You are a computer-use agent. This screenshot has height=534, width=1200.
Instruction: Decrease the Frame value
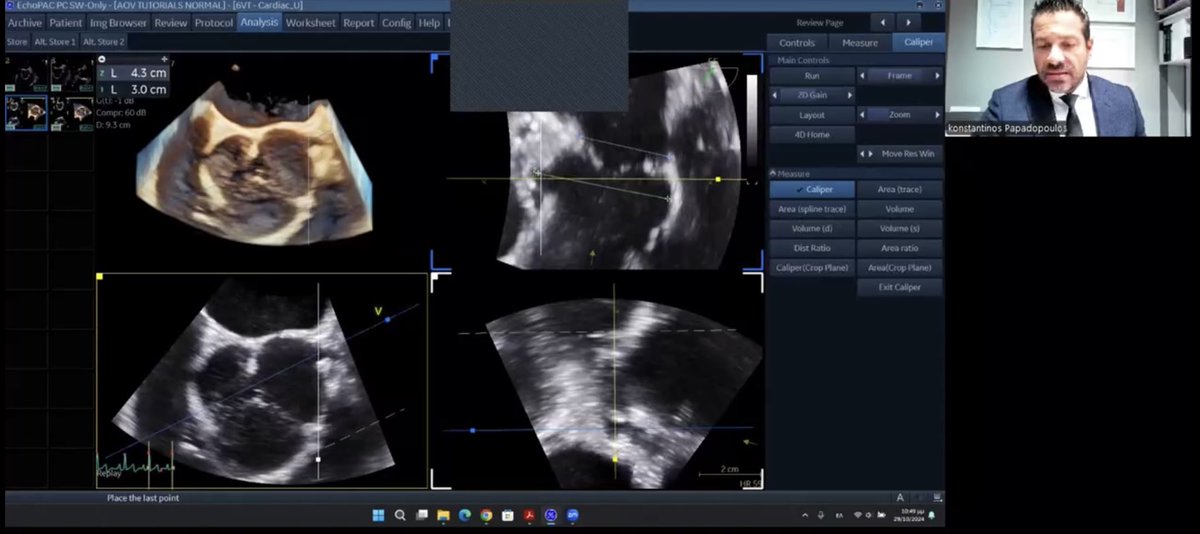(863, 75)
